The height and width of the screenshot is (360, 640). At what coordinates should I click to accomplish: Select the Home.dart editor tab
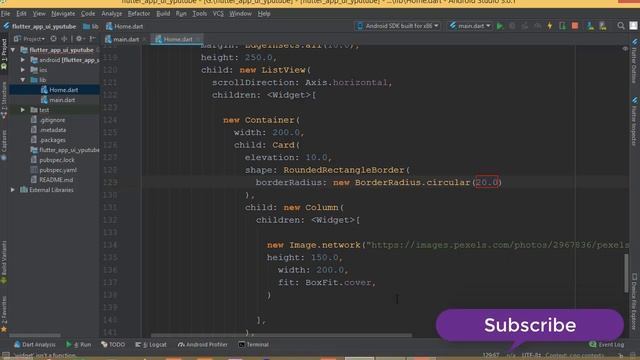(178, 39)
